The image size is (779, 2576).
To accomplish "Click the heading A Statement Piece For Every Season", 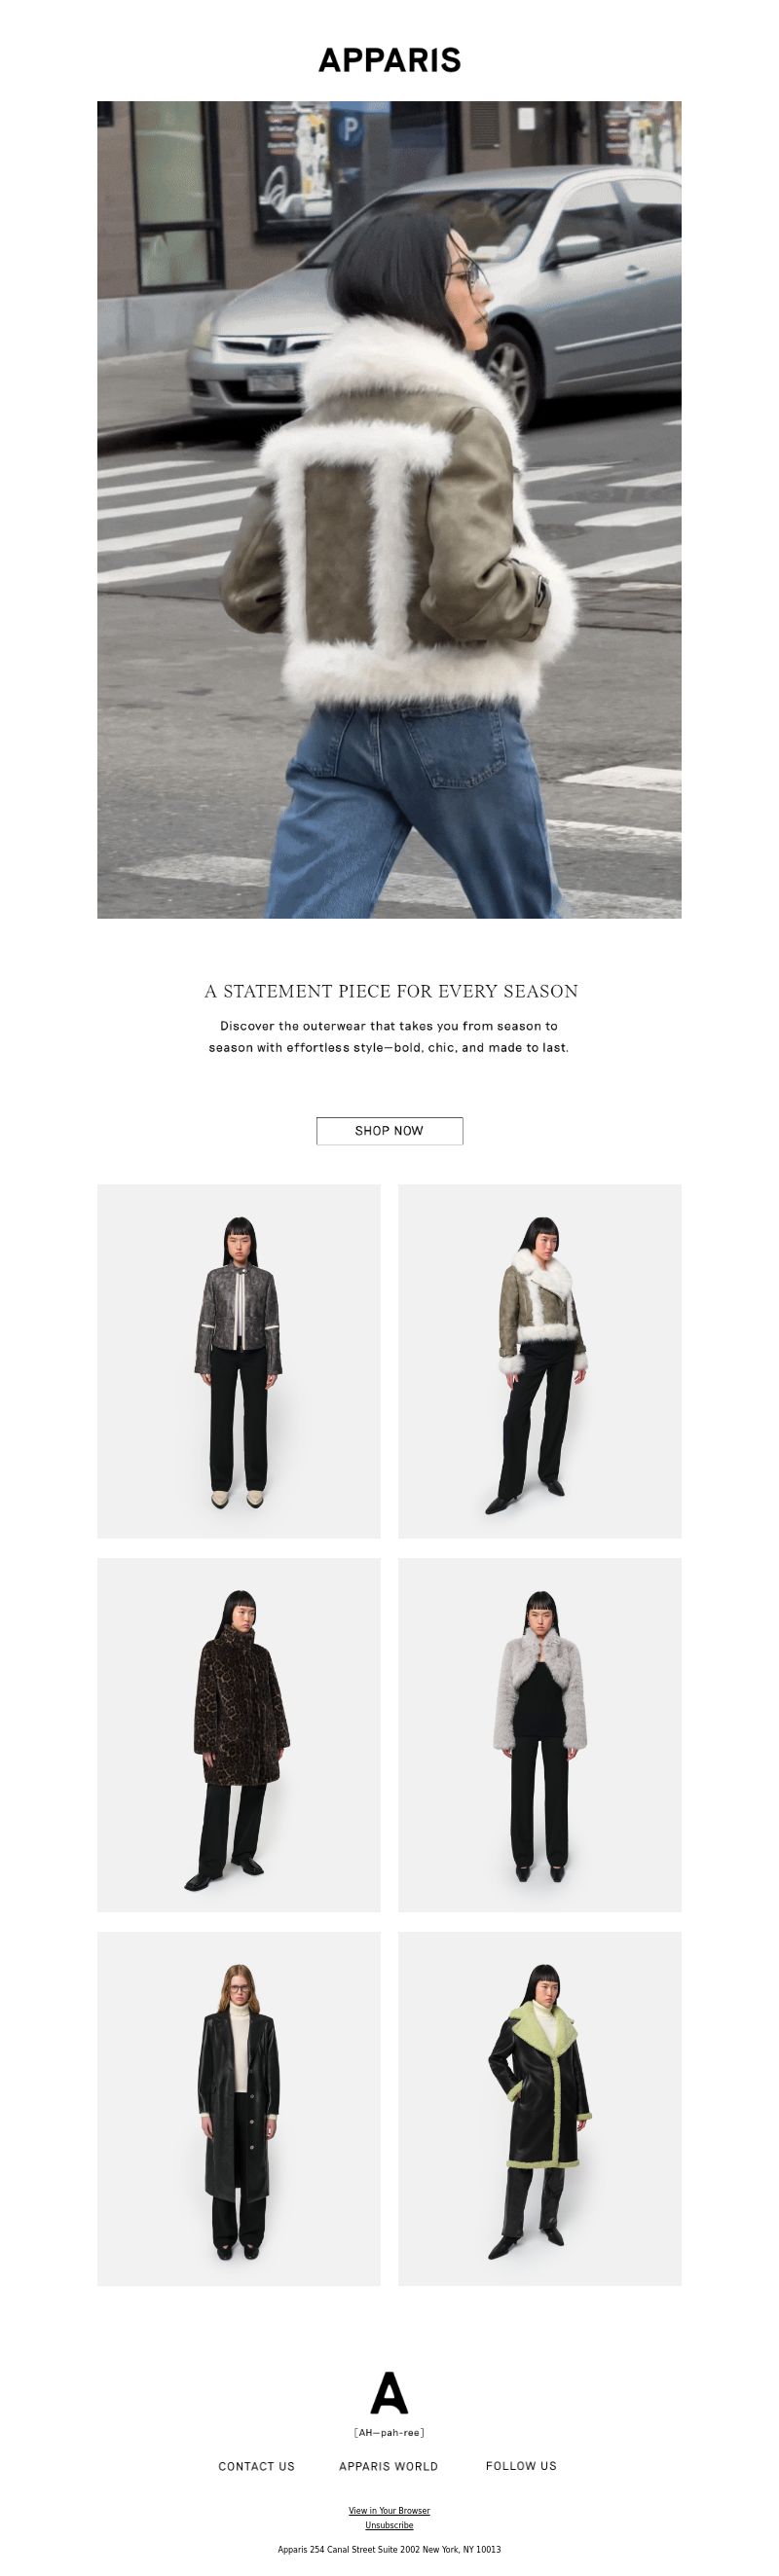I will (x=391, y=991).
